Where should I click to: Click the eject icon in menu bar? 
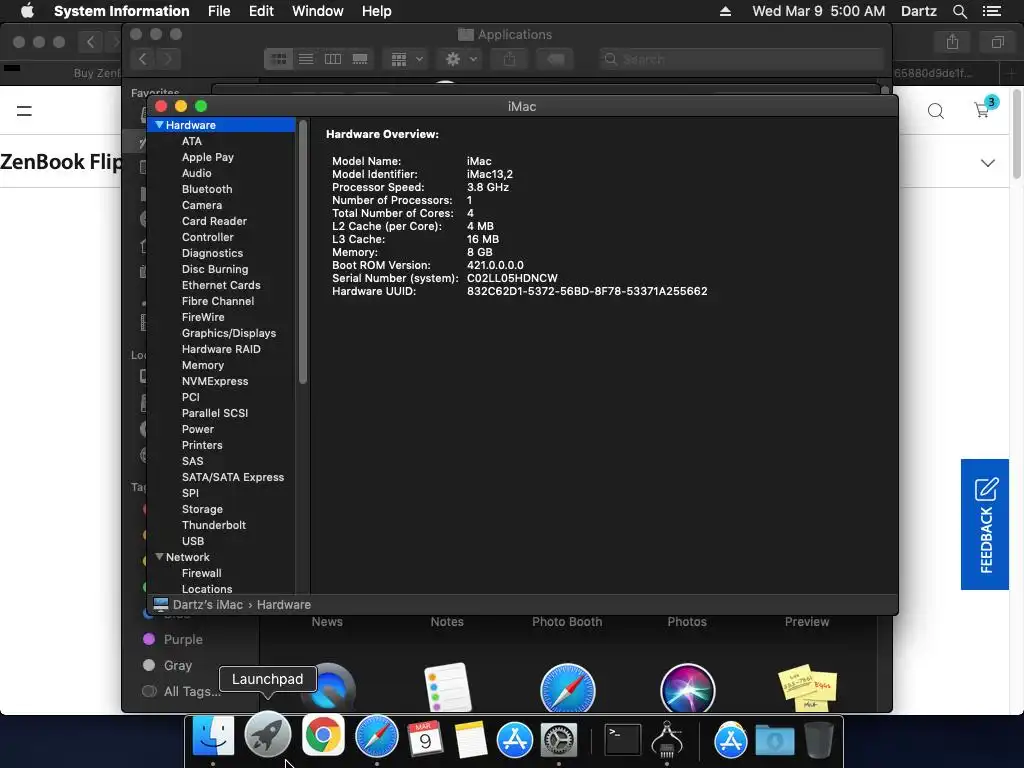point(725,11)
